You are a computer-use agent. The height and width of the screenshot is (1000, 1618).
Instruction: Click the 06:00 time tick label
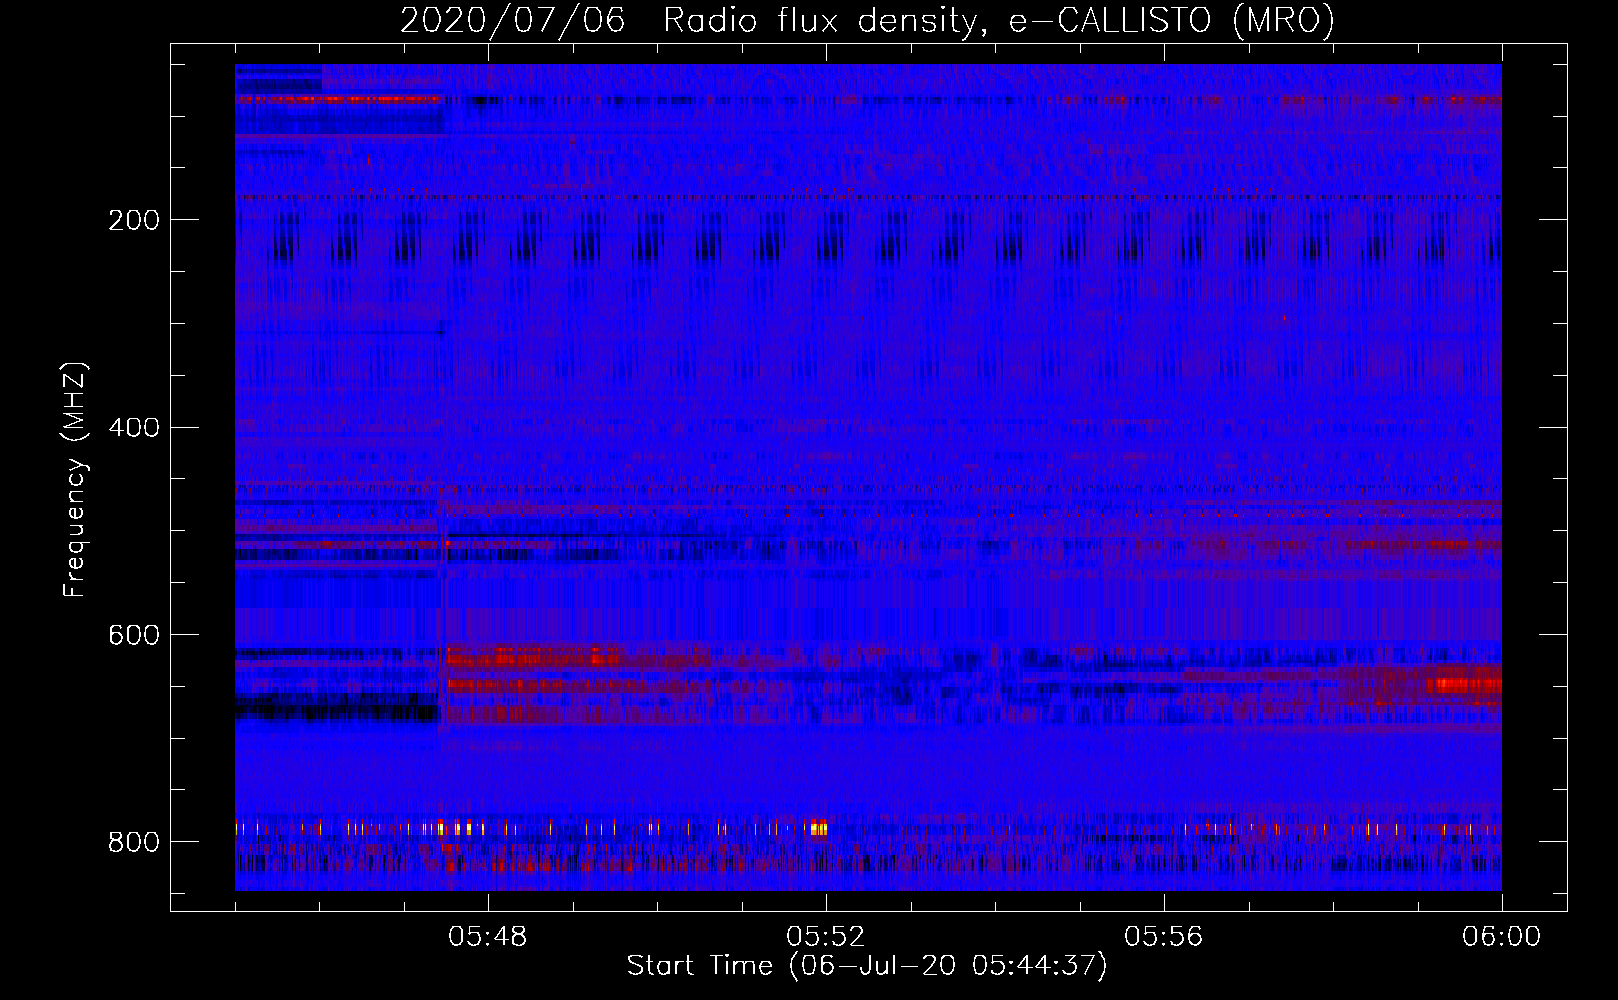point(1501,937)
